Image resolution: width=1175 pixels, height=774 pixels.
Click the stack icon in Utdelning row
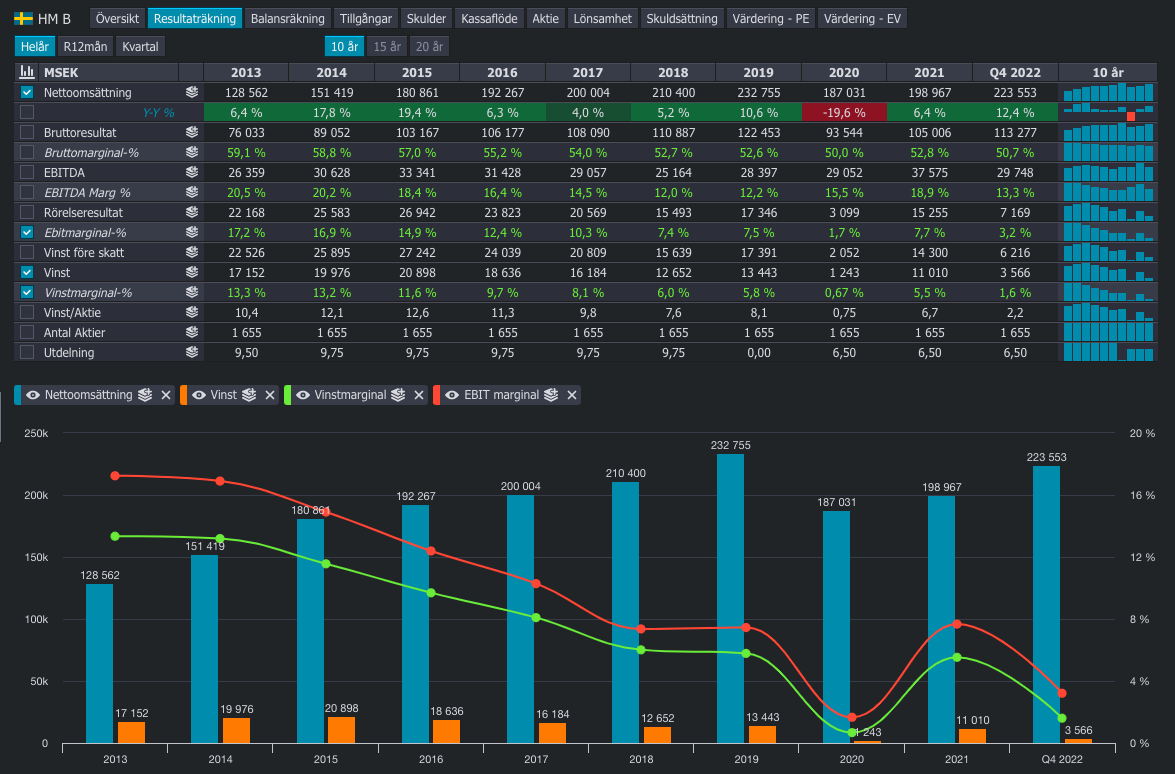[191, 352]
